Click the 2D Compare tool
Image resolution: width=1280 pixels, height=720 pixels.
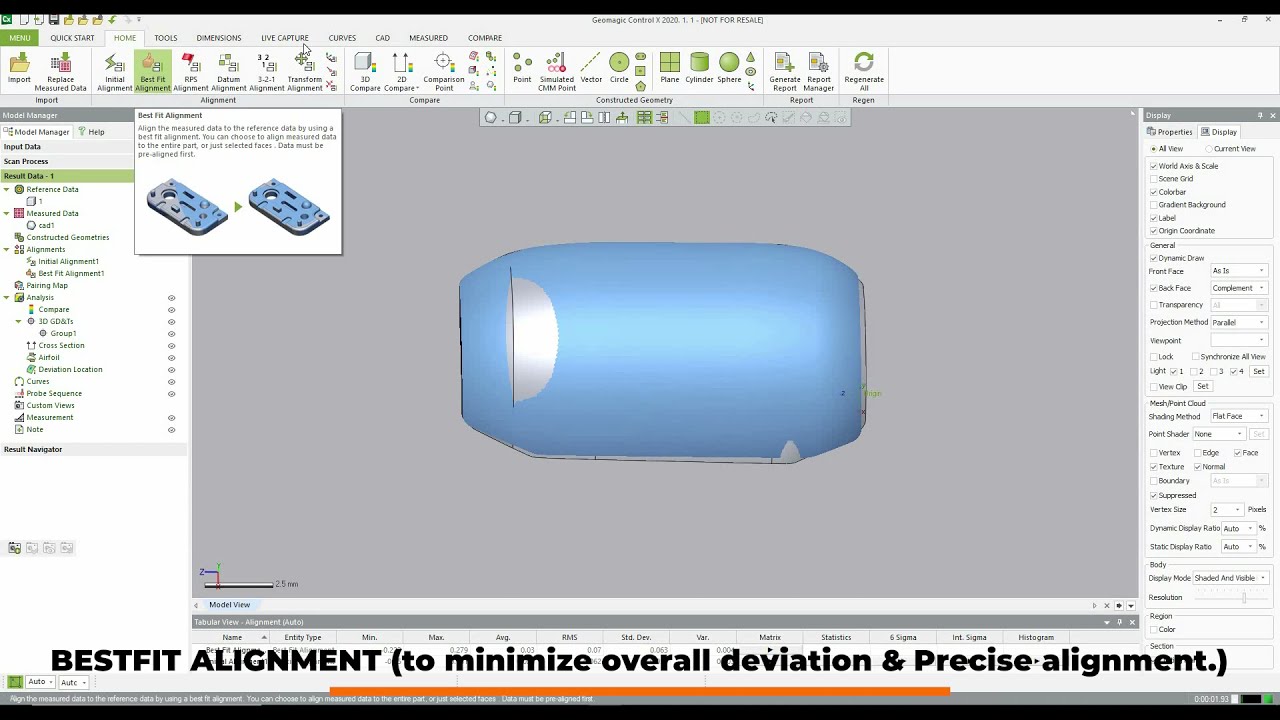[x=402, y=72]
